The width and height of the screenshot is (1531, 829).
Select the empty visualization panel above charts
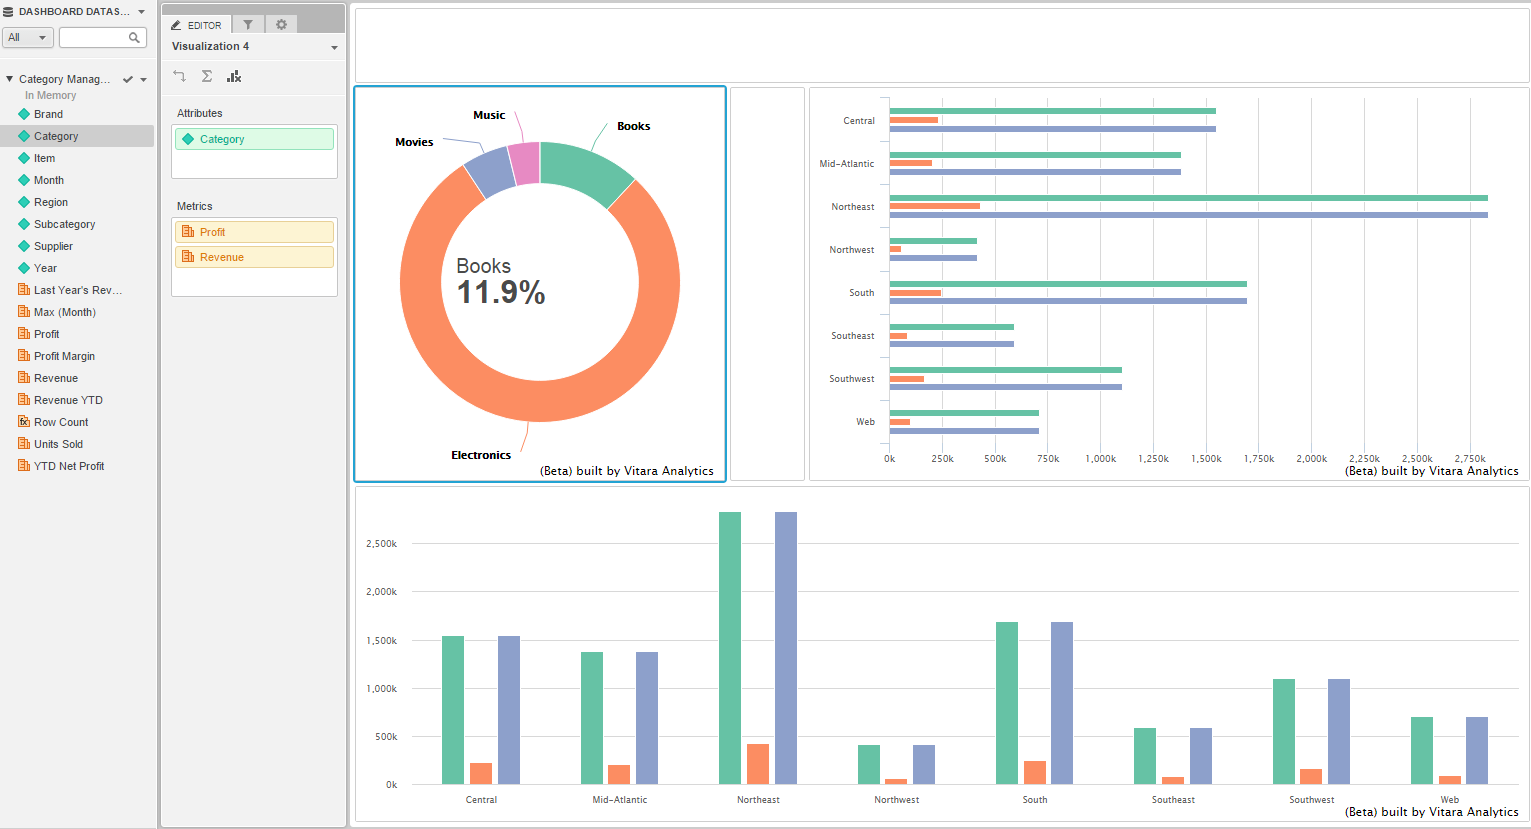[x=942, y=45]
